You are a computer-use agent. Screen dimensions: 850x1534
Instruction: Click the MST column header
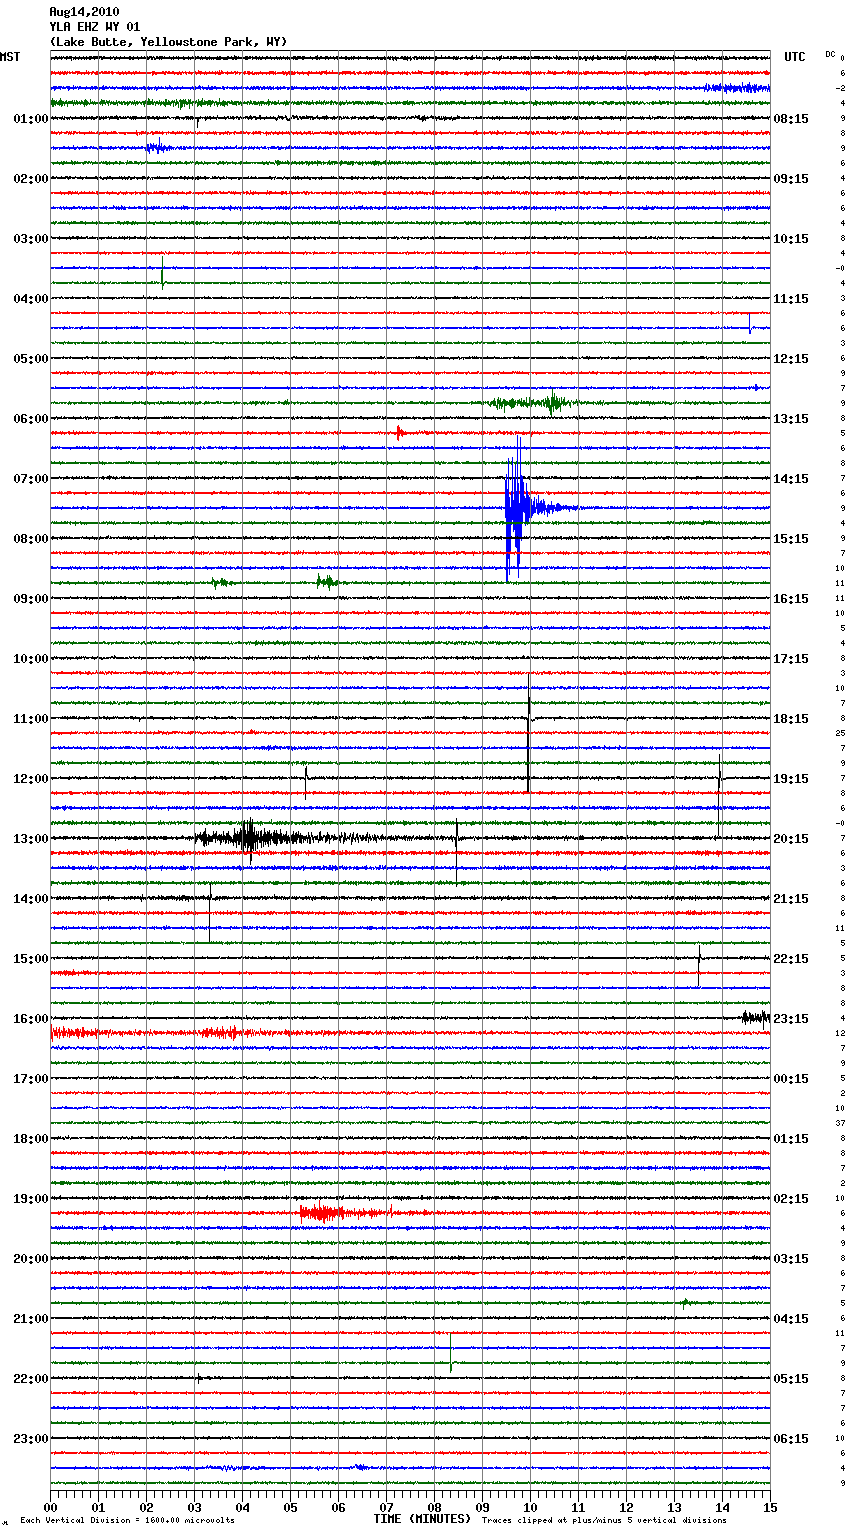(10, 57)
